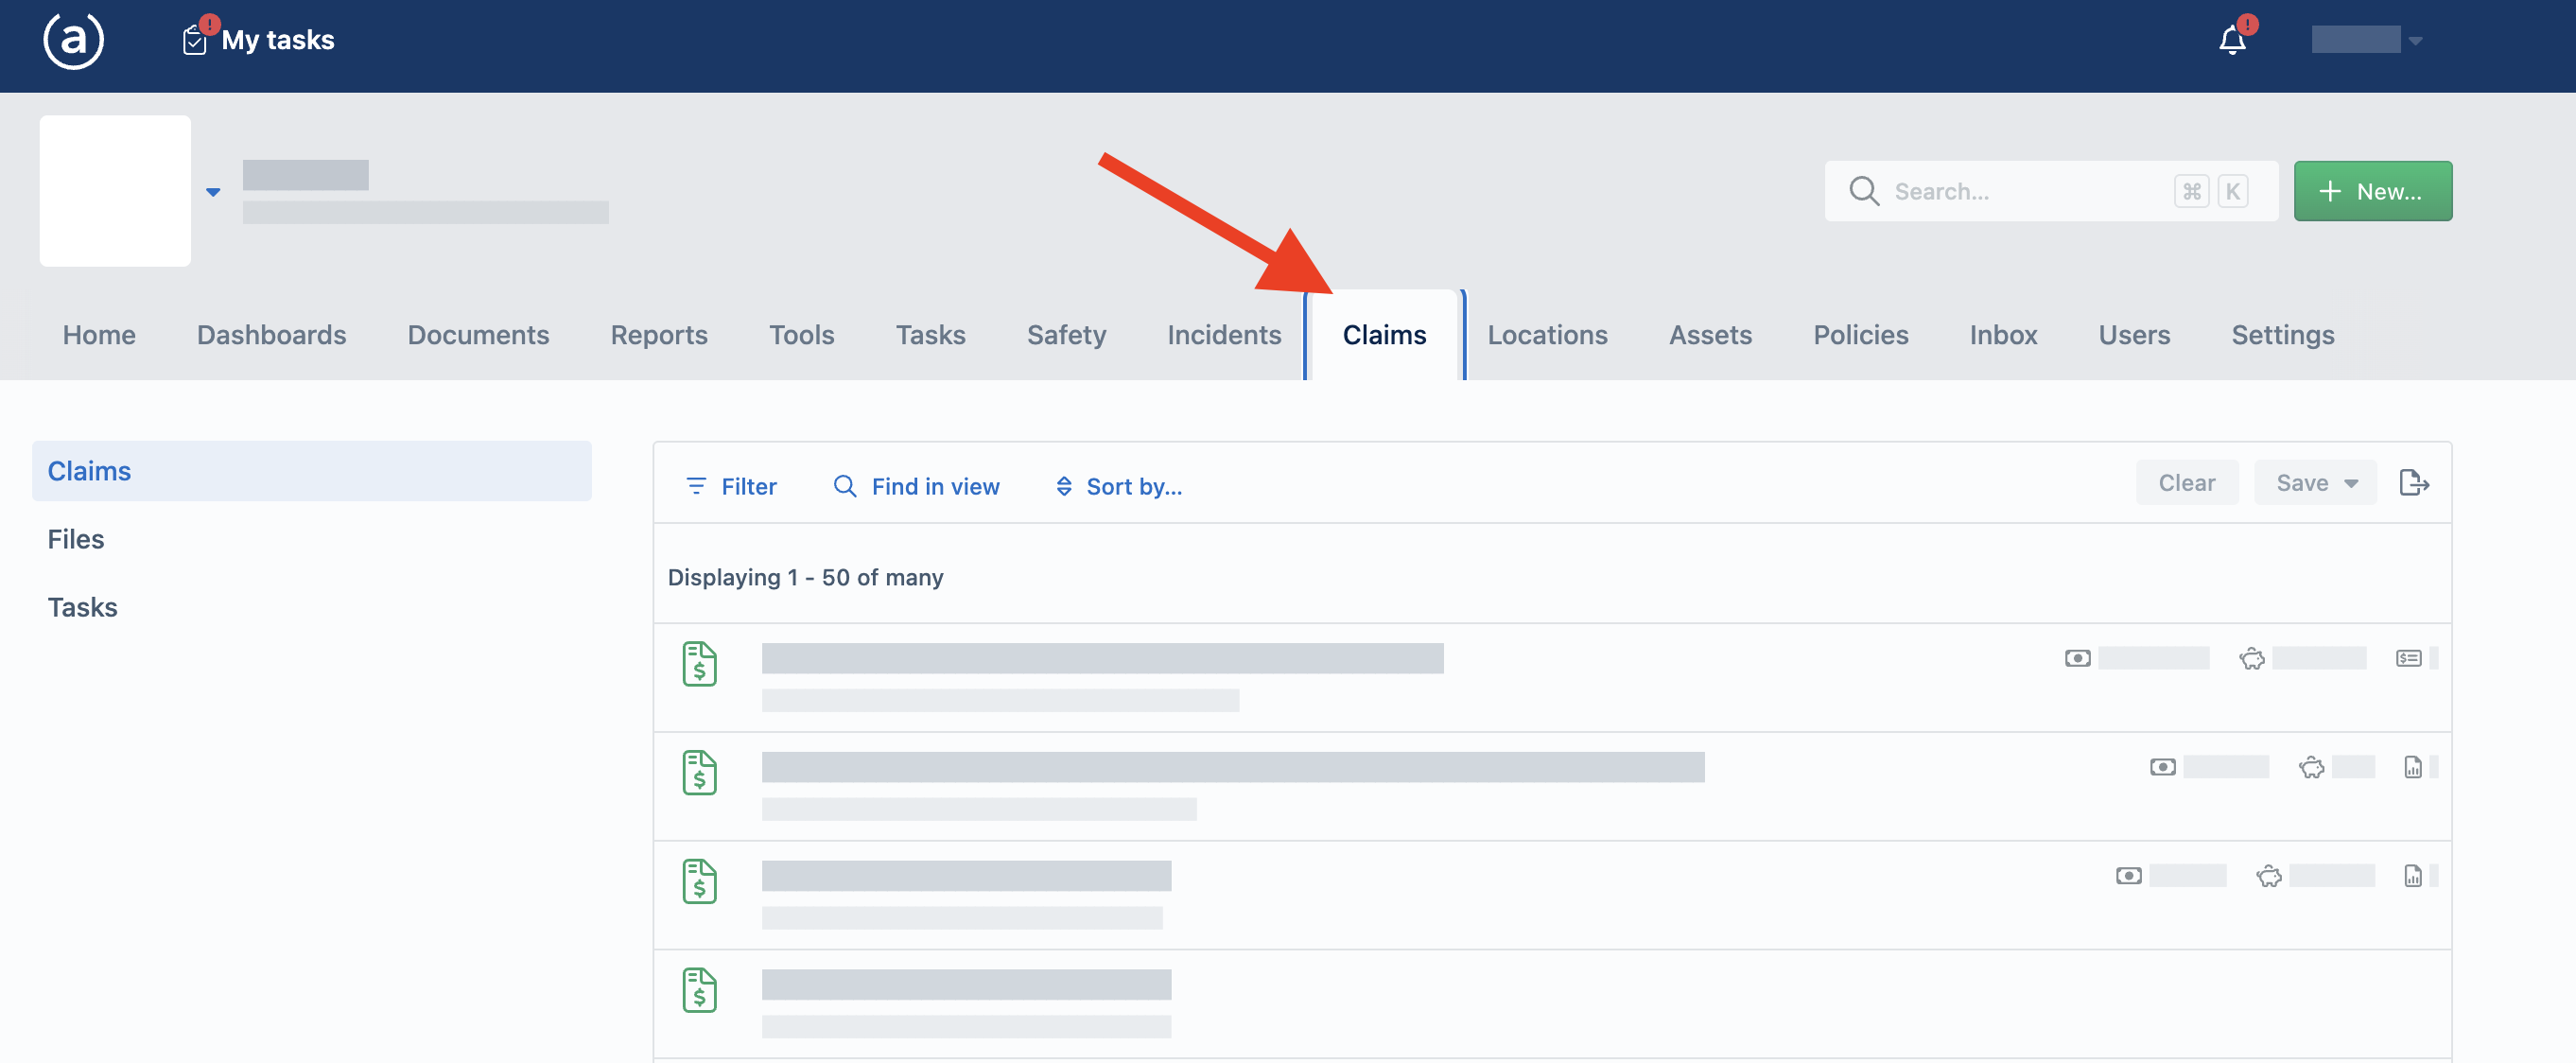
Task: Click the first claim's piggy bank icon
Action: pyautogui.click(x=2251, y=658)
